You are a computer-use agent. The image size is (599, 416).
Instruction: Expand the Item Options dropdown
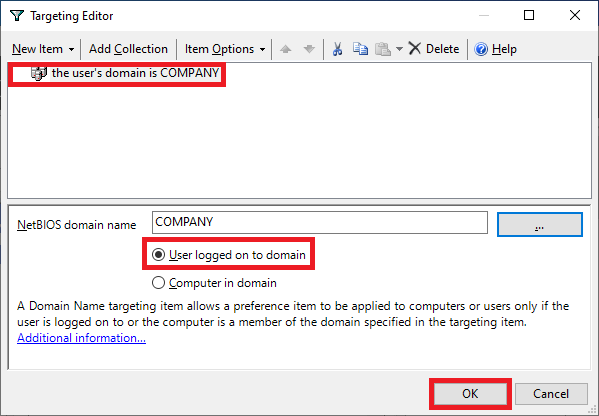click(225, 49)
